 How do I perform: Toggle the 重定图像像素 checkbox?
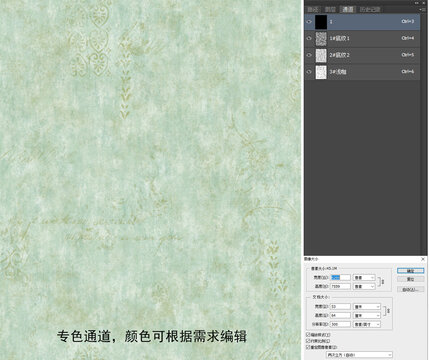(x=308, y=347)
